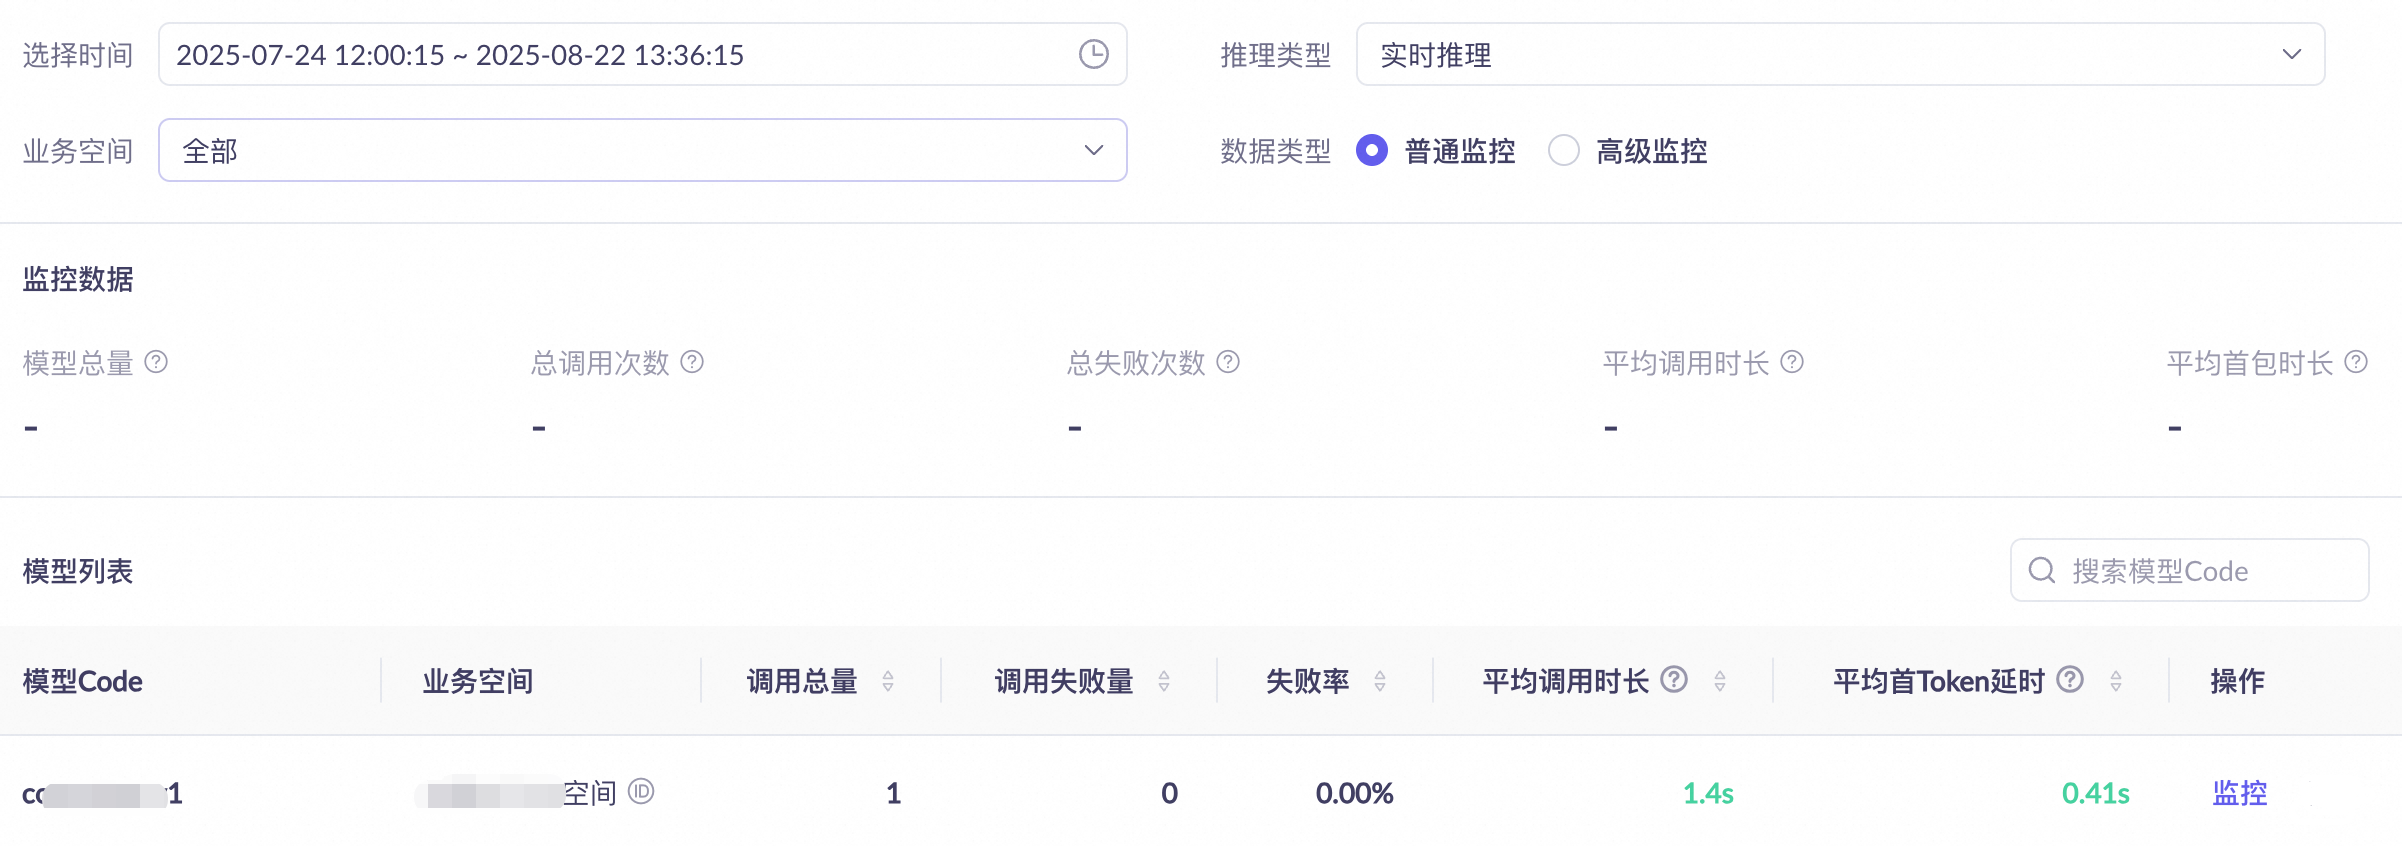Click help icon in 平均首Token延时 header
This screenshot has width=2402, height=846.
tap(2070, 680)
